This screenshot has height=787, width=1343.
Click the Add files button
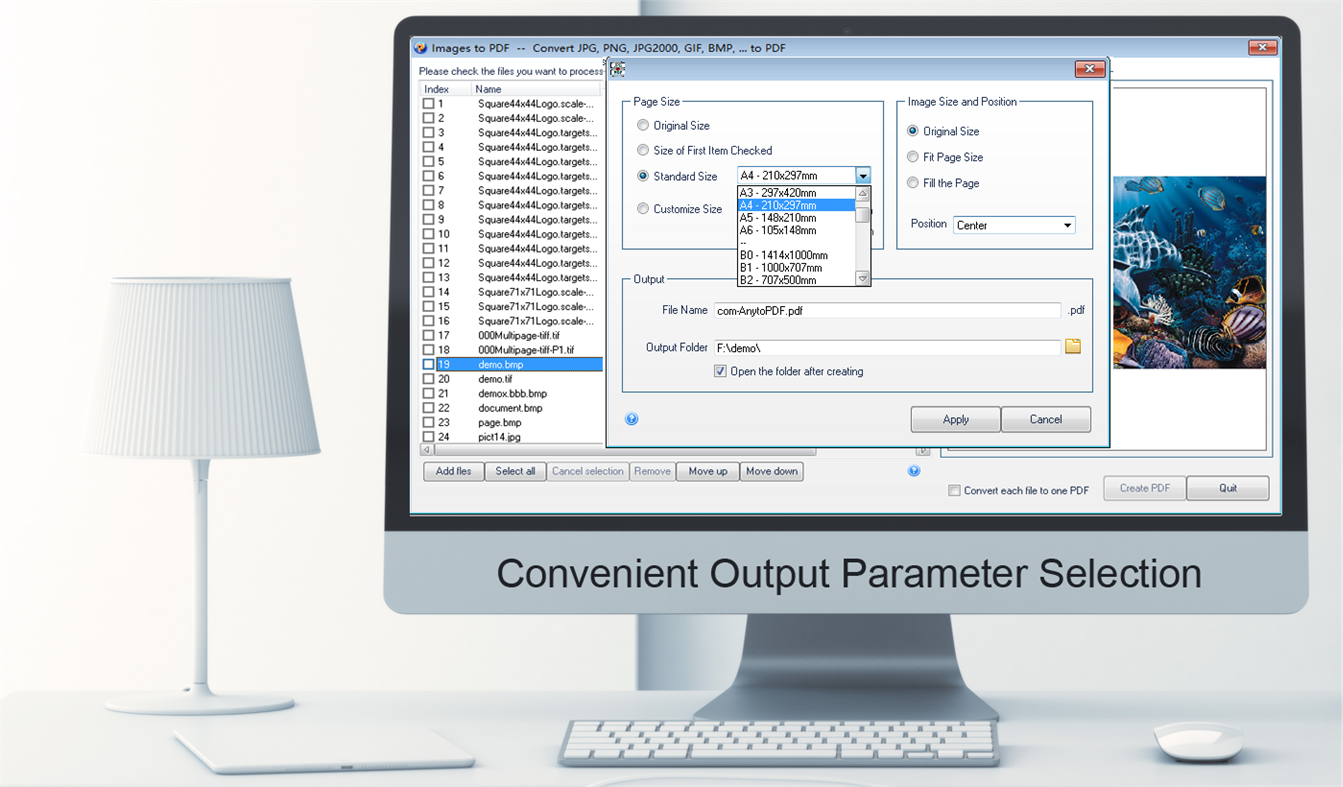coord(453,470)
